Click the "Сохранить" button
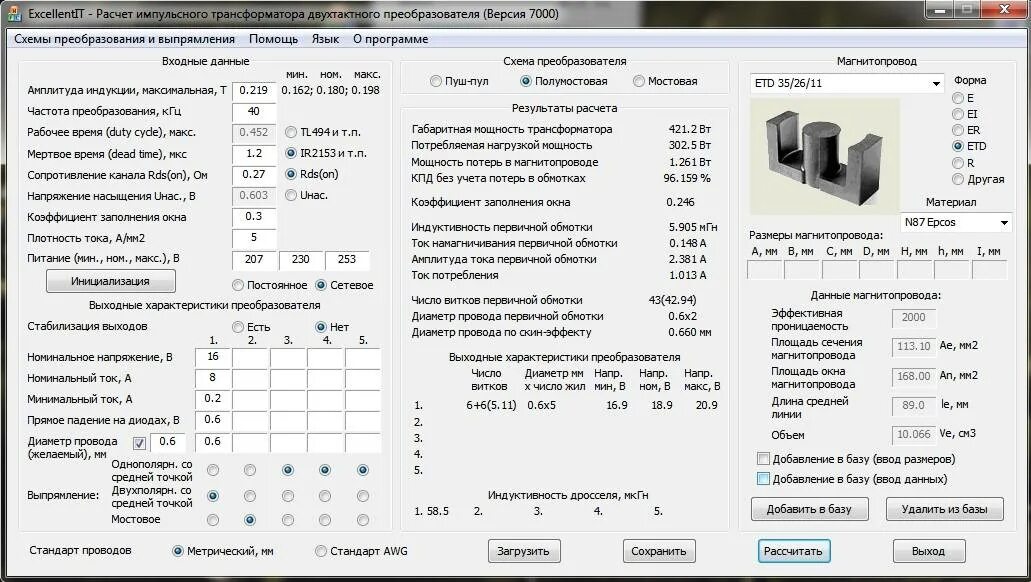Image resolution: width=1031 pixels, height=582 pixels. click(x=660, y=551)
